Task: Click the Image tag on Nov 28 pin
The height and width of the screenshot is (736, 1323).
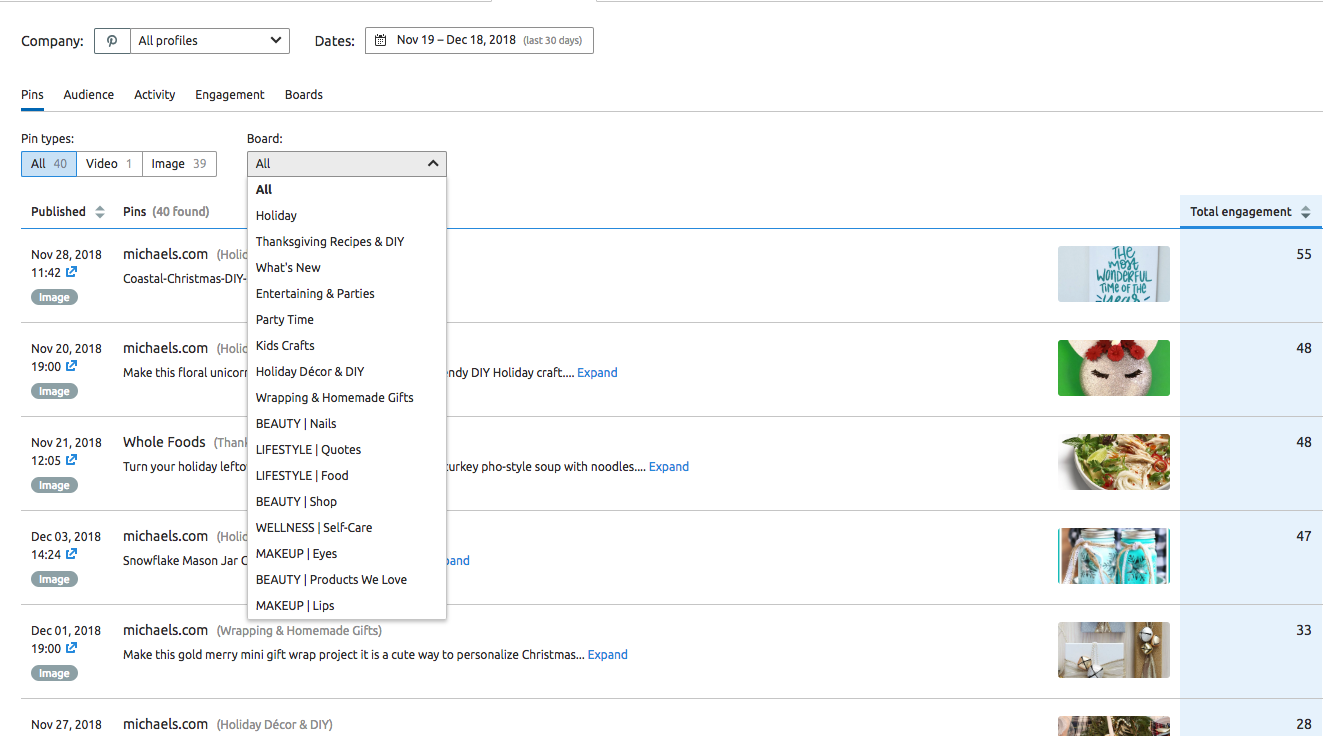Action: [x=54, y=297]
